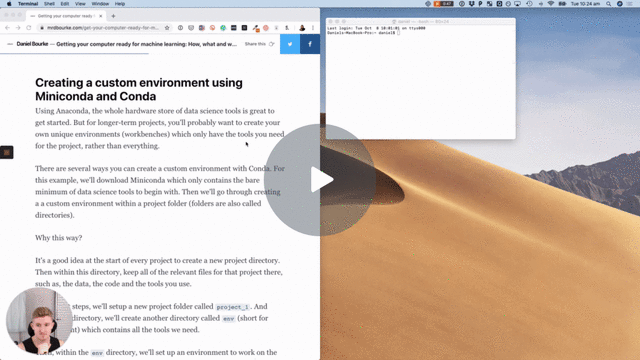
Task: Open the Apple menu
Action: point(9,4)
